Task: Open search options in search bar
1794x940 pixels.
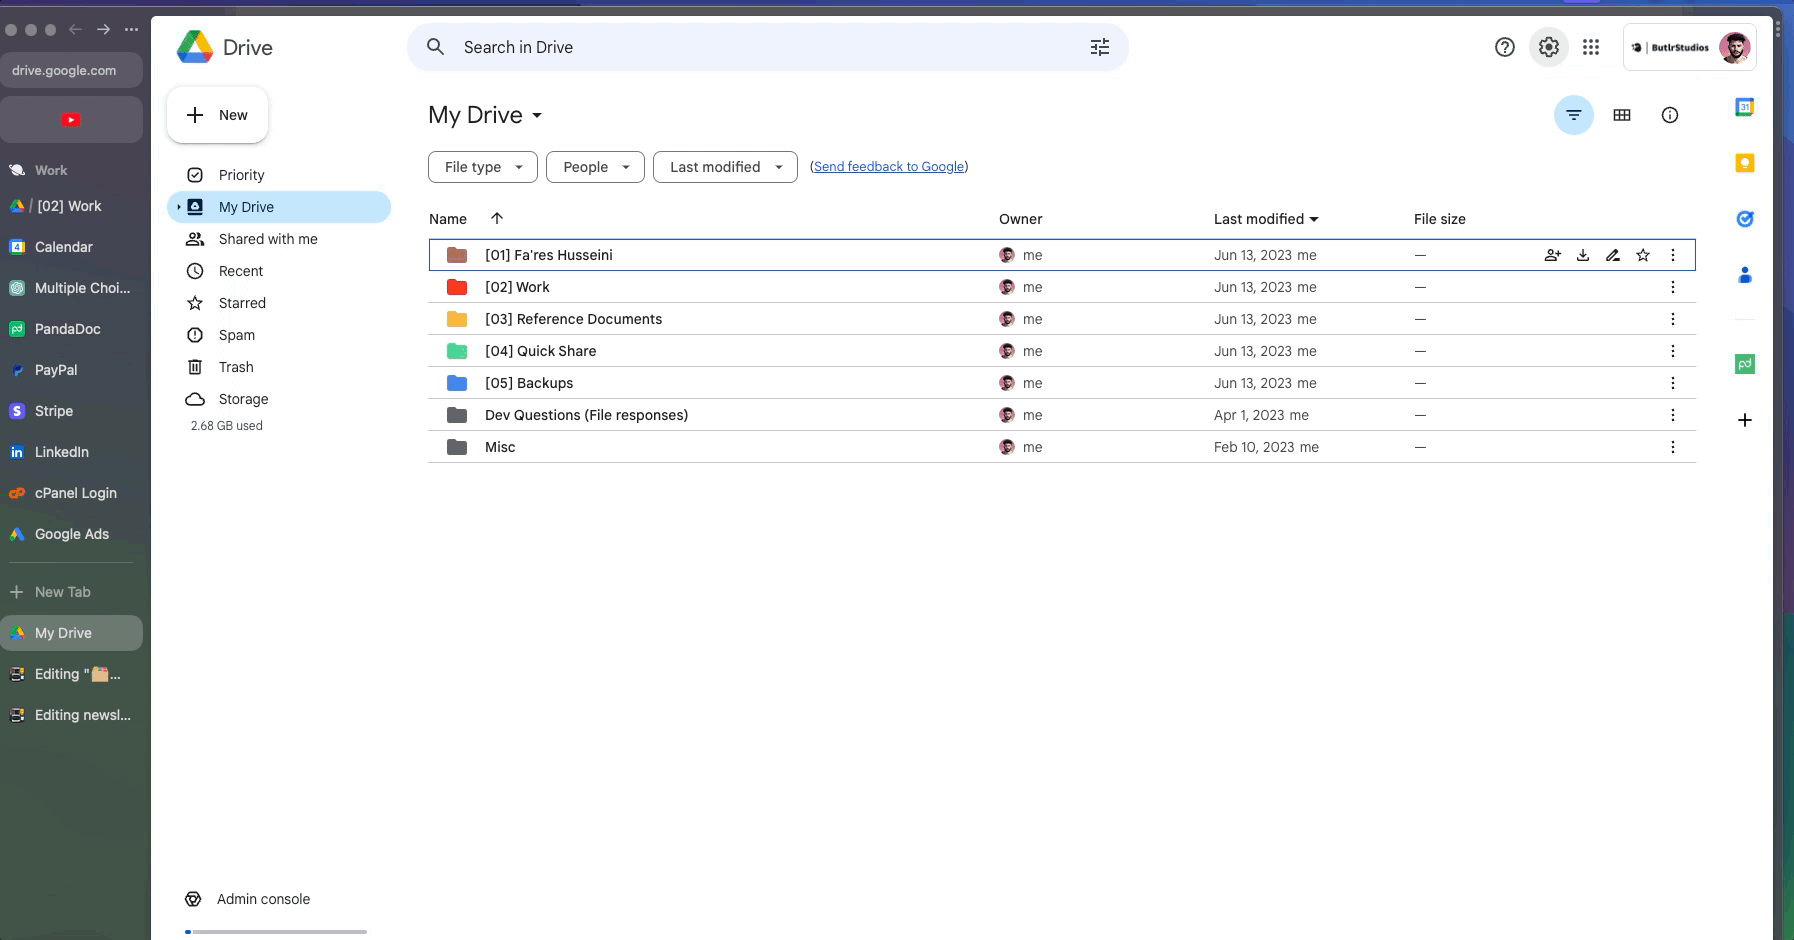Action: point(1099,47)
